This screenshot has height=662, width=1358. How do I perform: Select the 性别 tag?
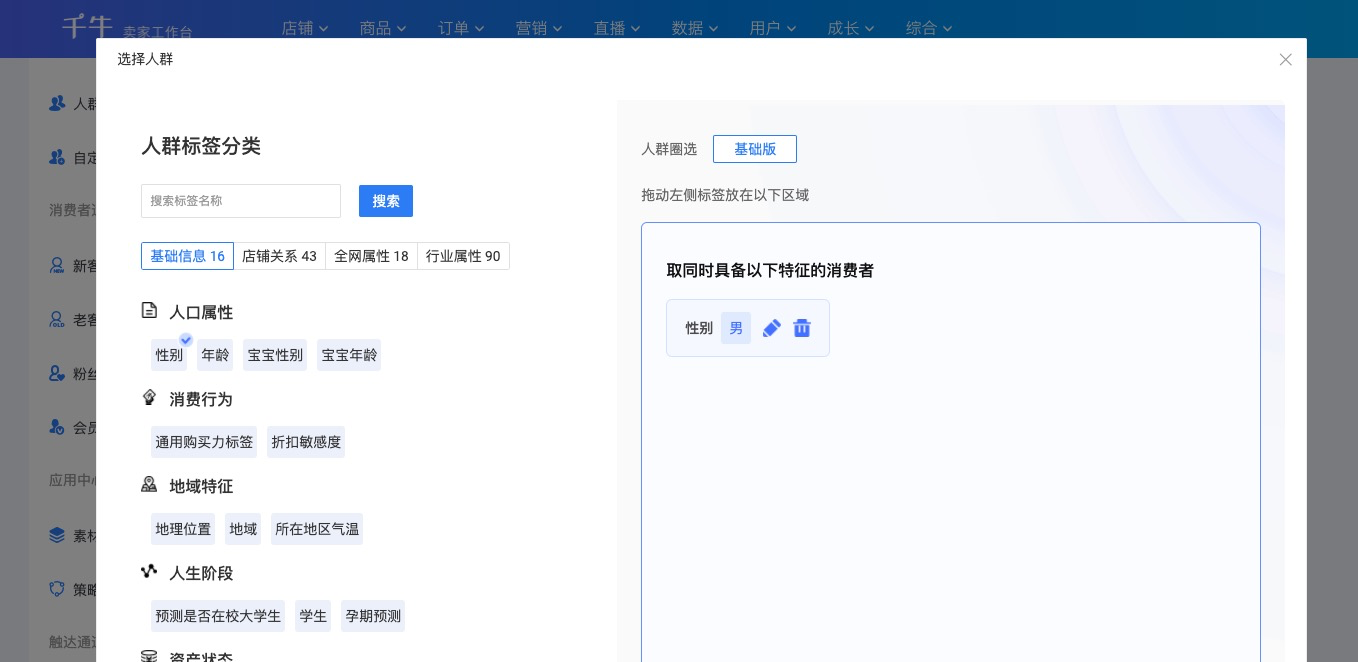tap(169, 355)
